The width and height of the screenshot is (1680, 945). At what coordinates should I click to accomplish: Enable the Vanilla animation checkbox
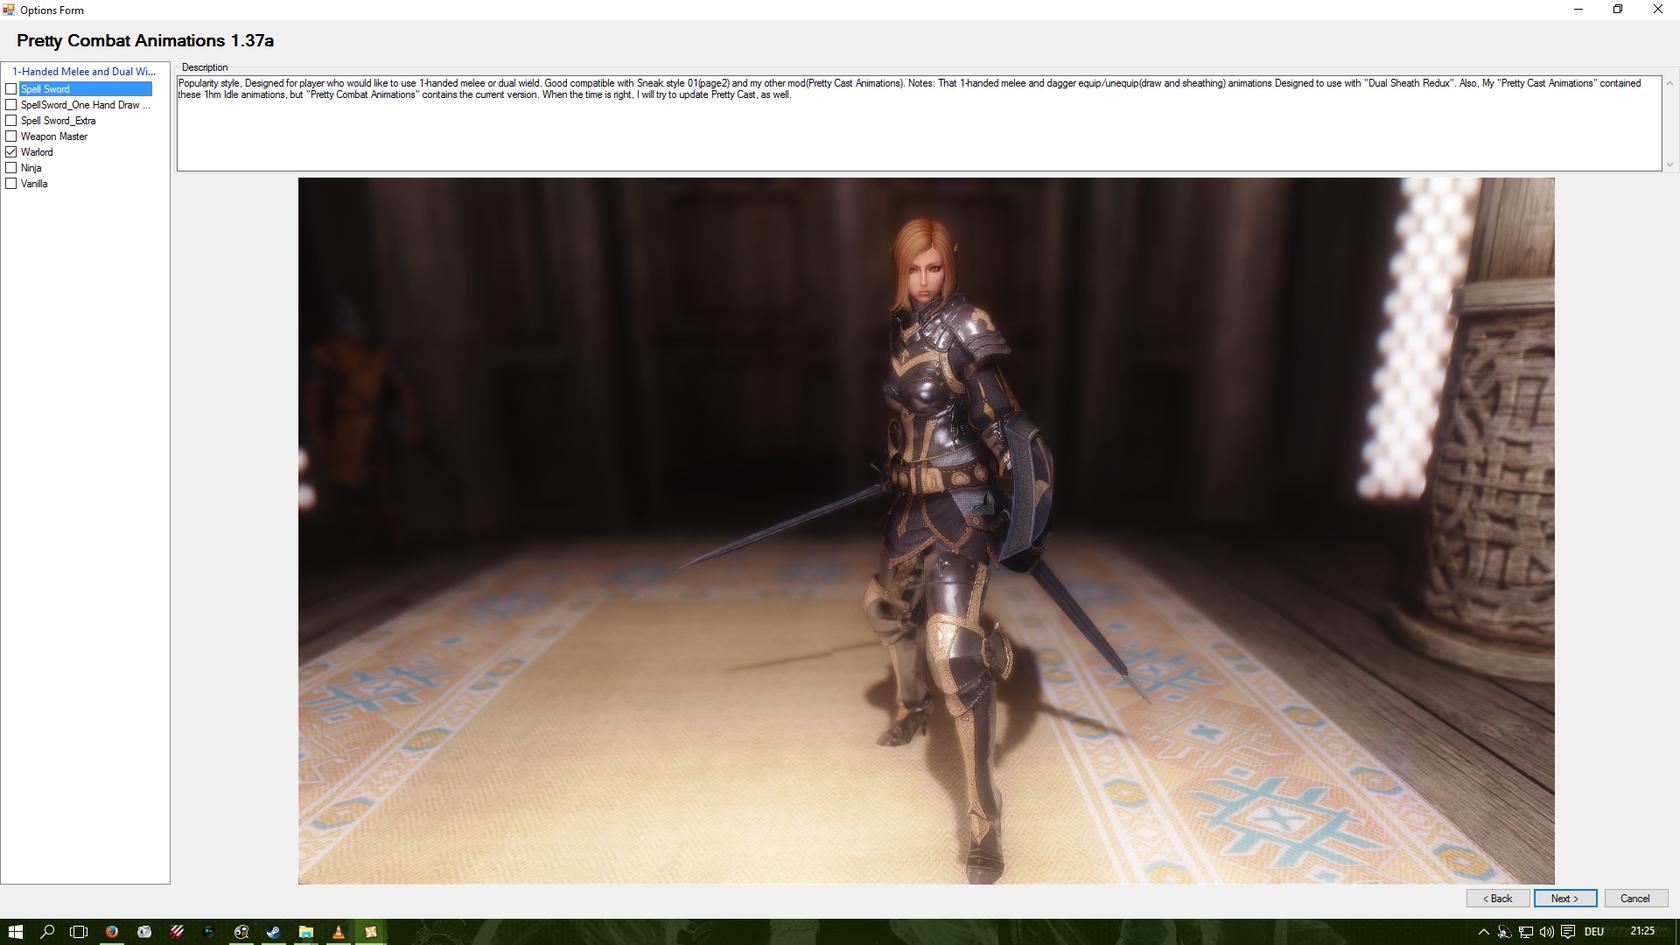[x=11, y=184]
